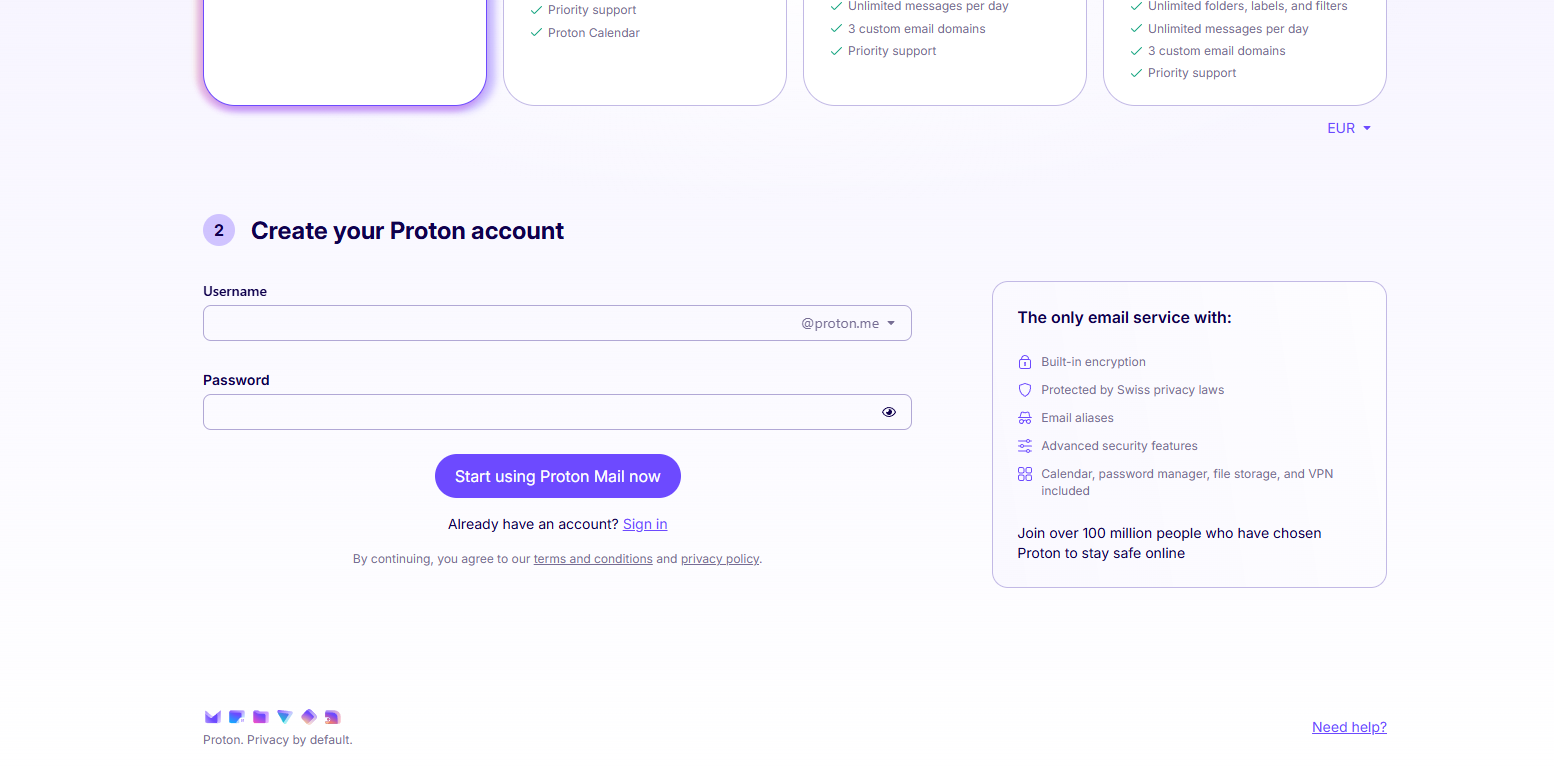
Task: Toggle password visibility with the eye icon
Action: (x=889, y=412)
